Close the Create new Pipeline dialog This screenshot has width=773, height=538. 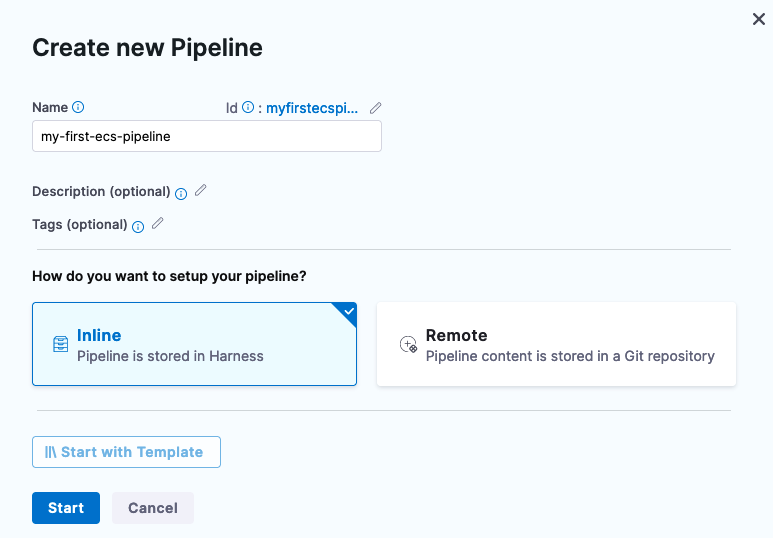click(x=759, y=19)
